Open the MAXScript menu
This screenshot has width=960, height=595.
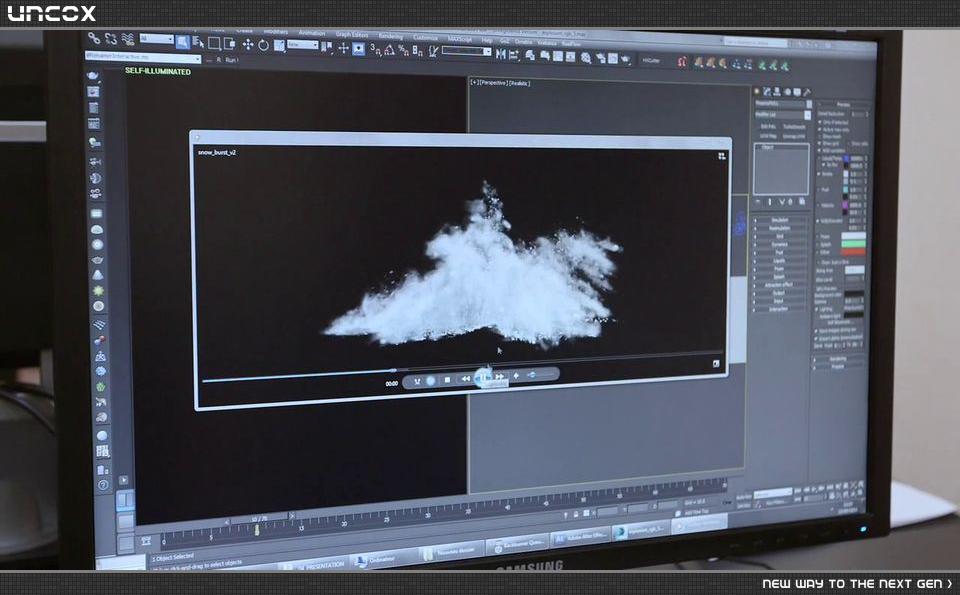[459, 39]
